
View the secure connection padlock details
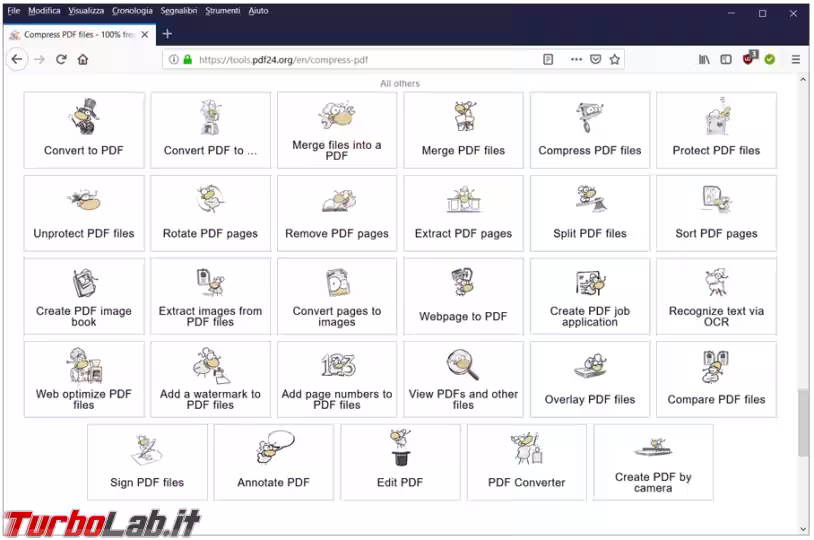point(188,60)
